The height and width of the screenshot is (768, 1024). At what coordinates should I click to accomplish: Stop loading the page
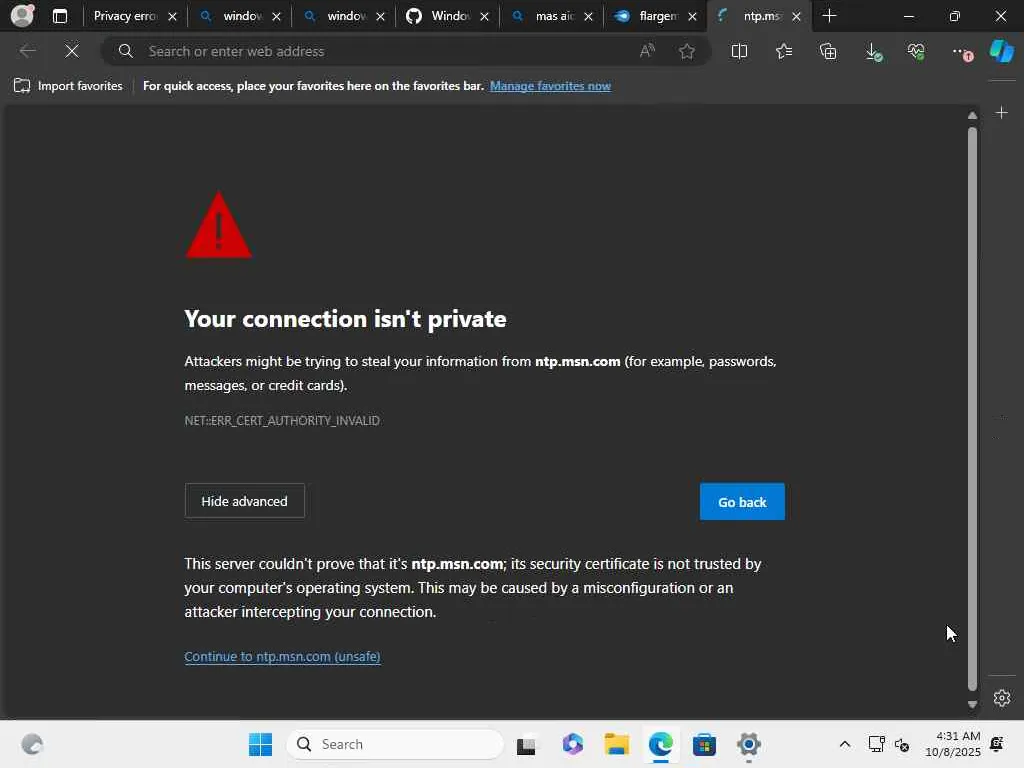[72, 51]
